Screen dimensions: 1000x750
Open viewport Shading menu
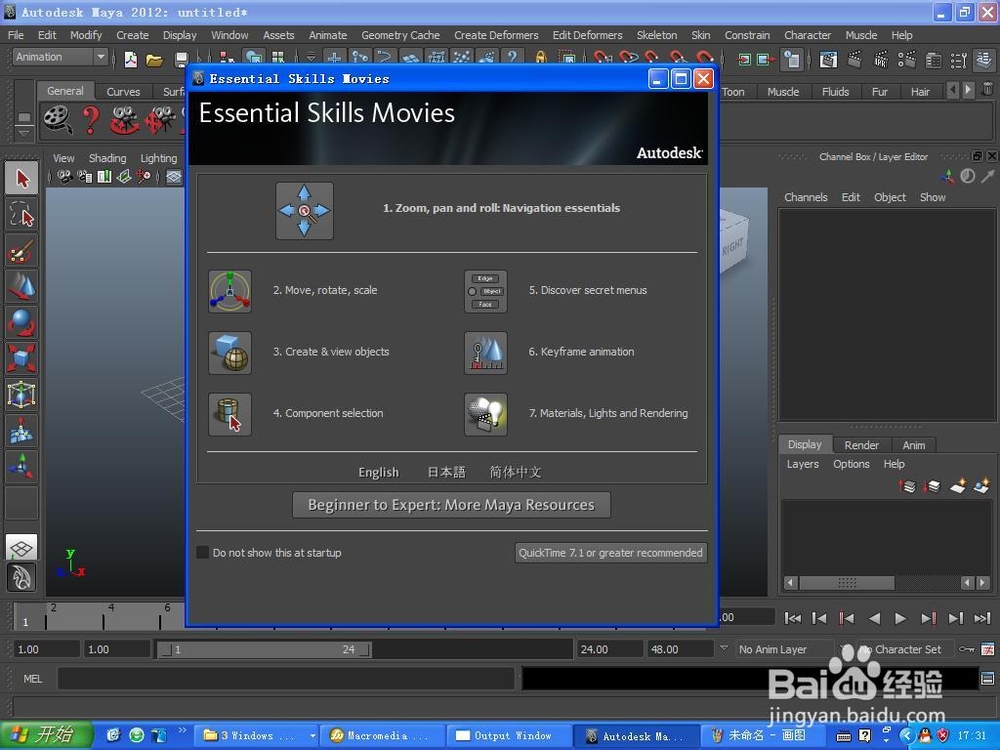click(107, 158)
